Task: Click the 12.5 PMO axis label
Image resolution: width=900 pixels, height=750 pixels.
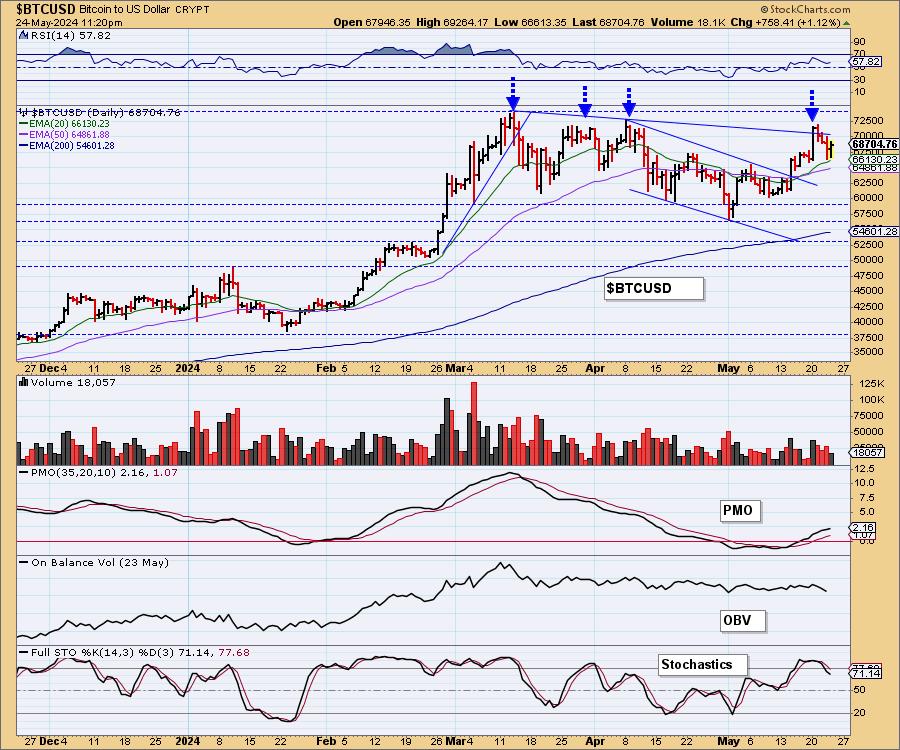Action: (864, 469)
